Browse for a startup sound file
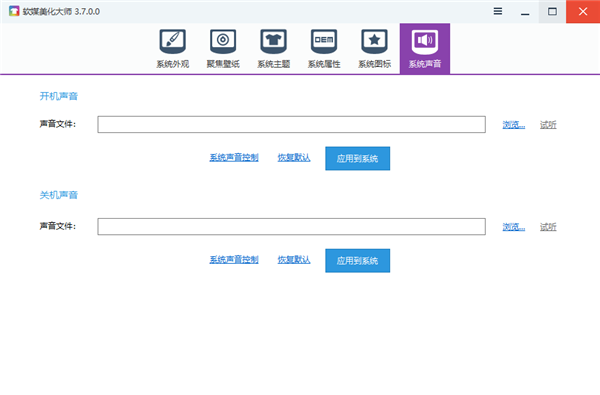The image size is (600, 395). 514,125
